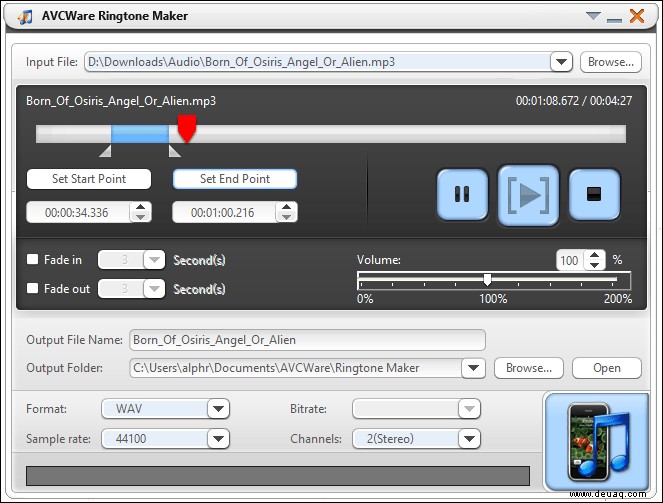The width and height of the screenshot is (663, 503).
Task: Click the volume value field showing 100
Action: click(570, 260)
